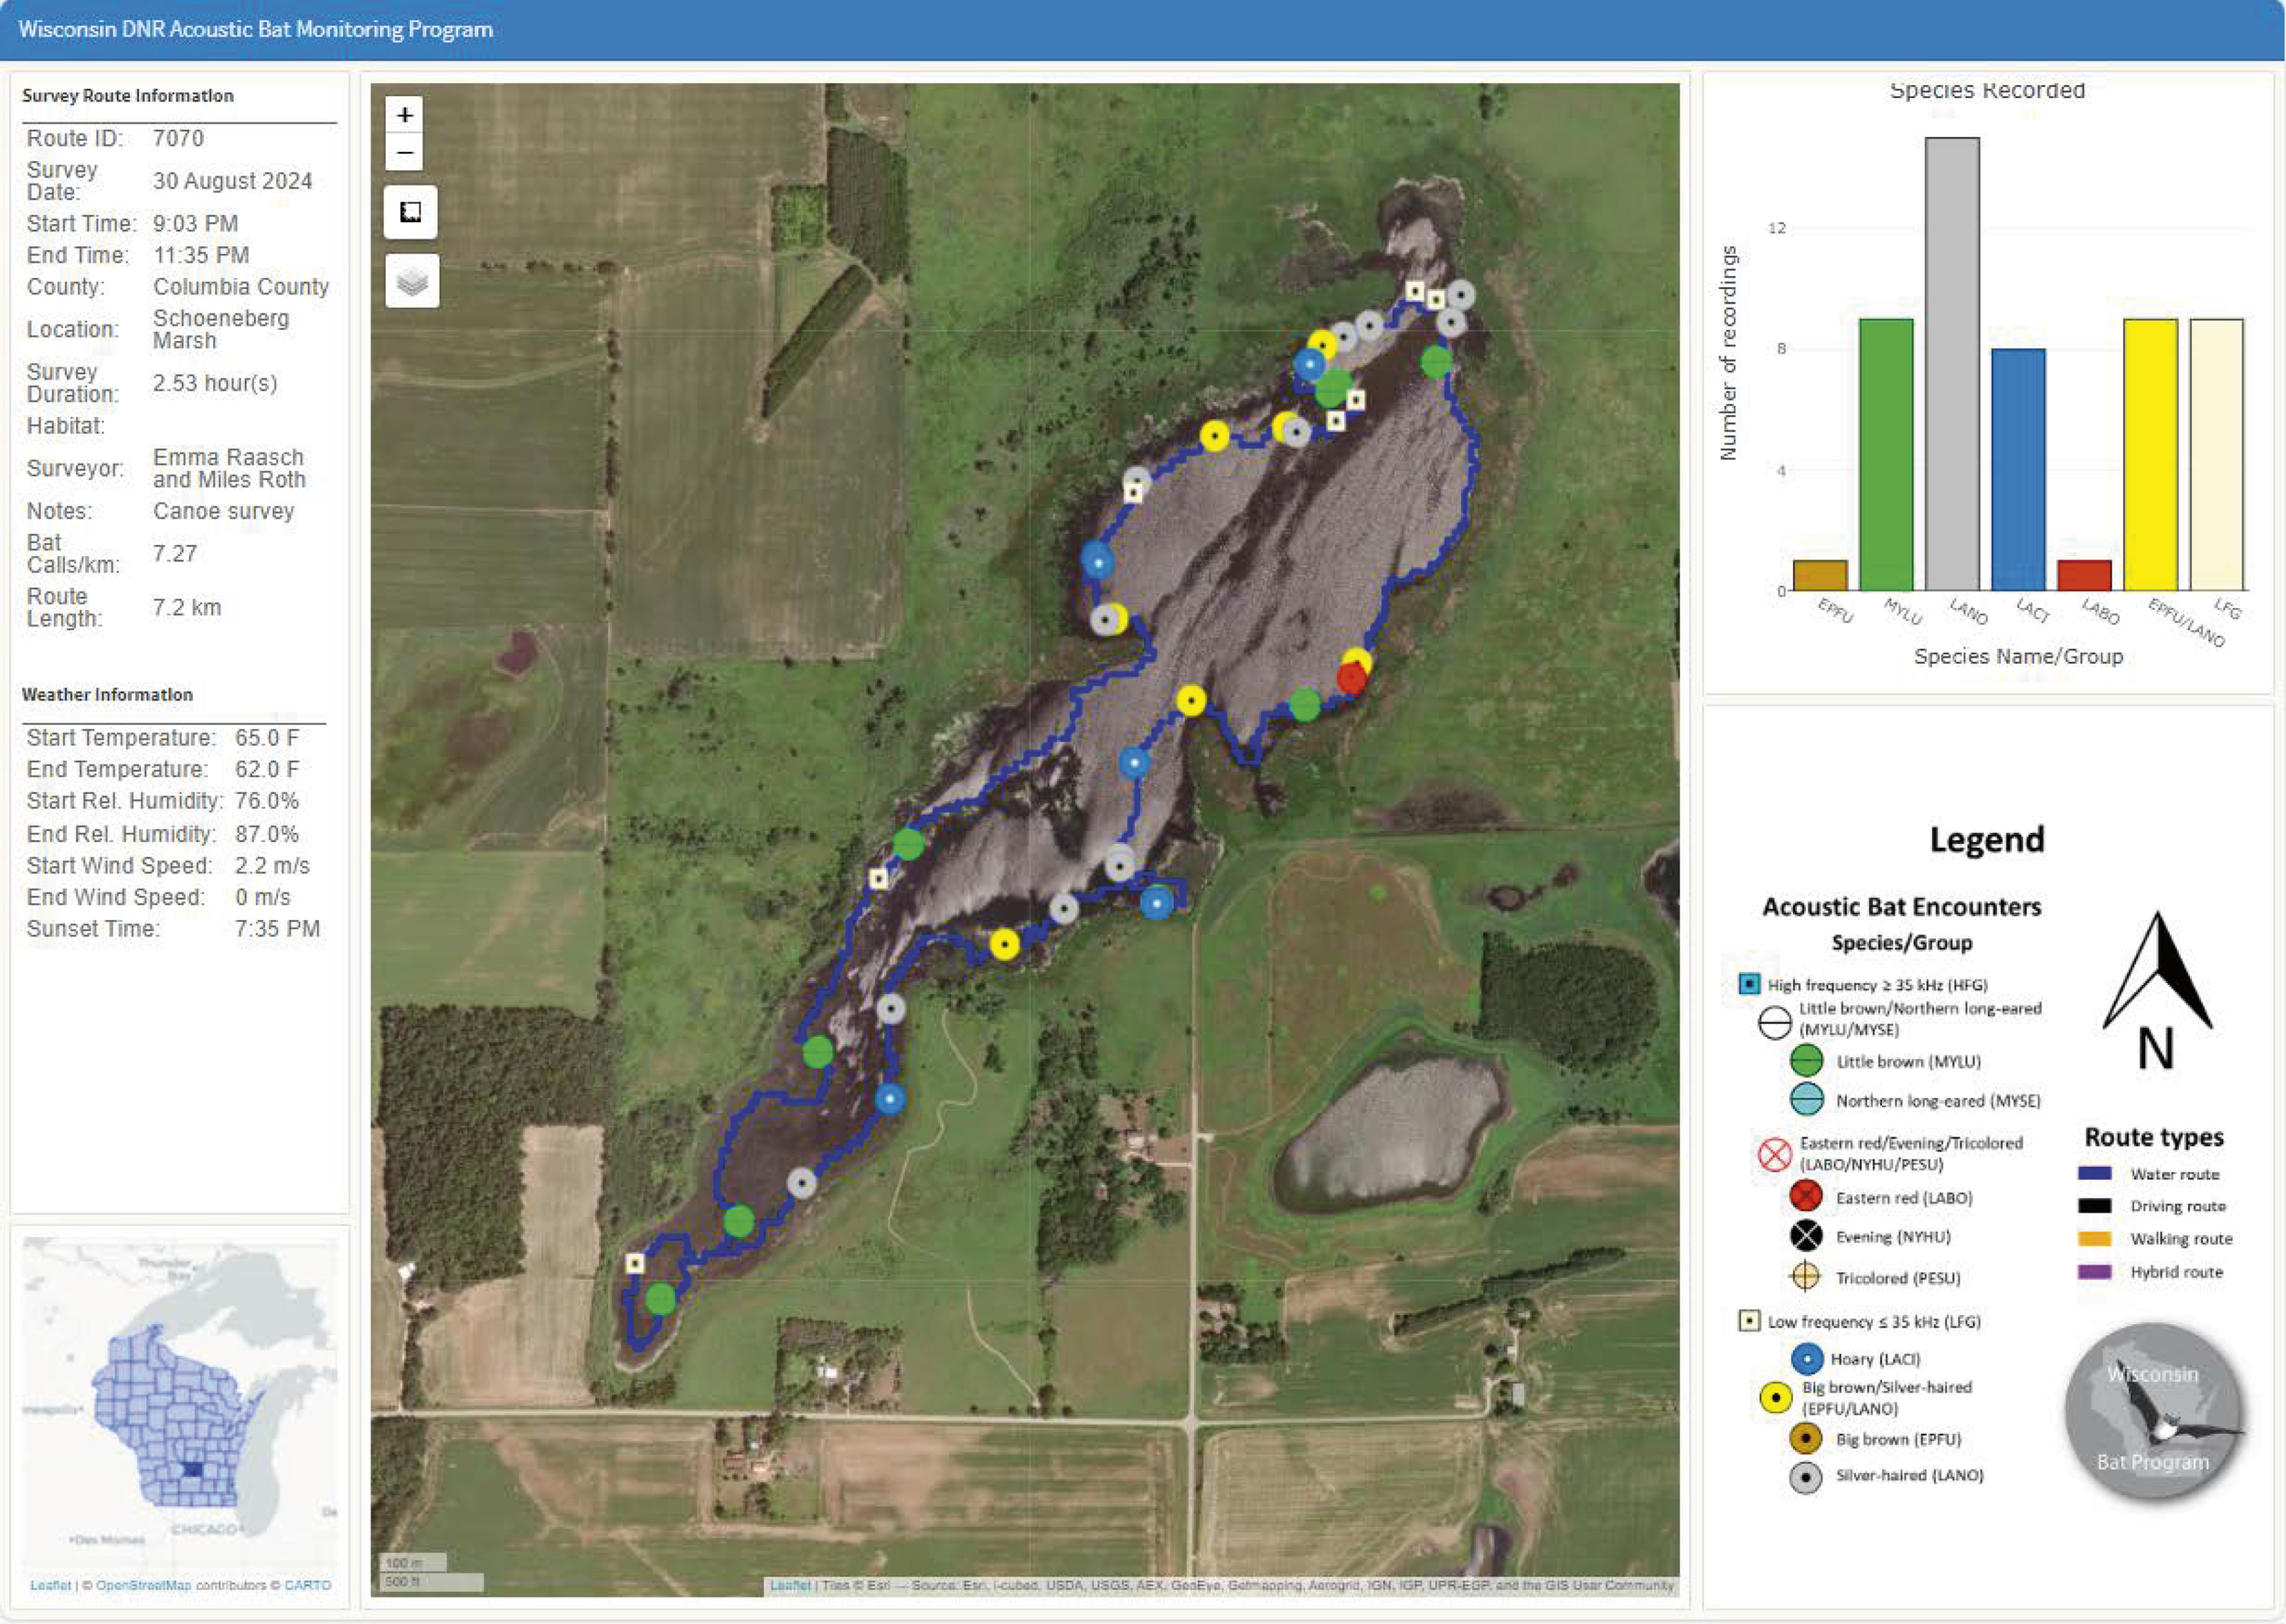Select the Tricolored (PESU) legend icon
Image resolution: width=2286 pixels, height=1624 pixels.
coord(1805,1277)
